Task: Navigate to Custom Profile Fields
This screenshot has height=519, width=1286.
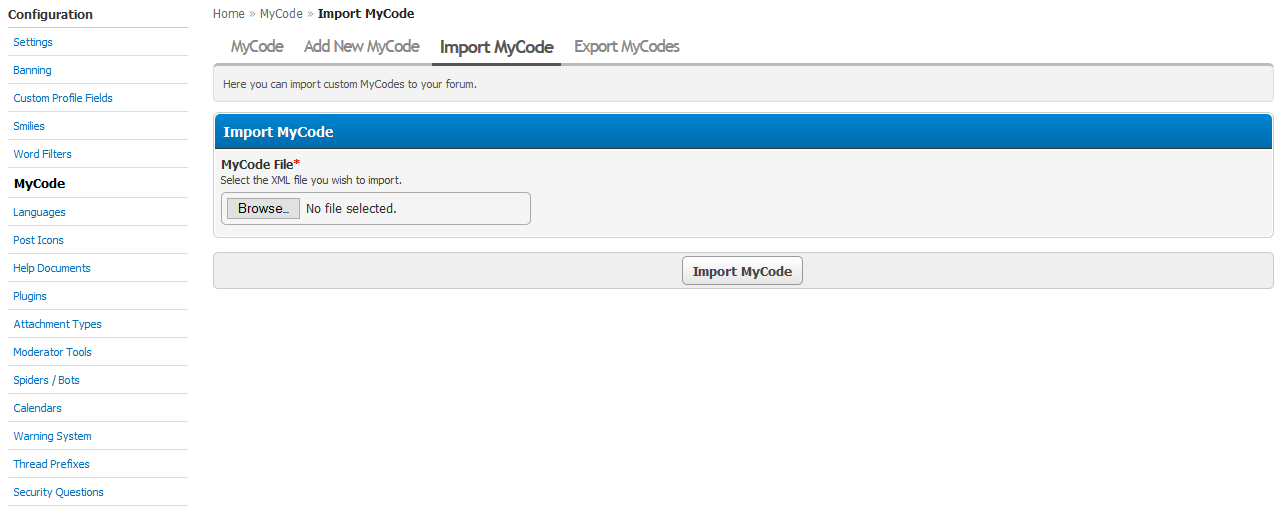Action: click(x=63, y=98)
